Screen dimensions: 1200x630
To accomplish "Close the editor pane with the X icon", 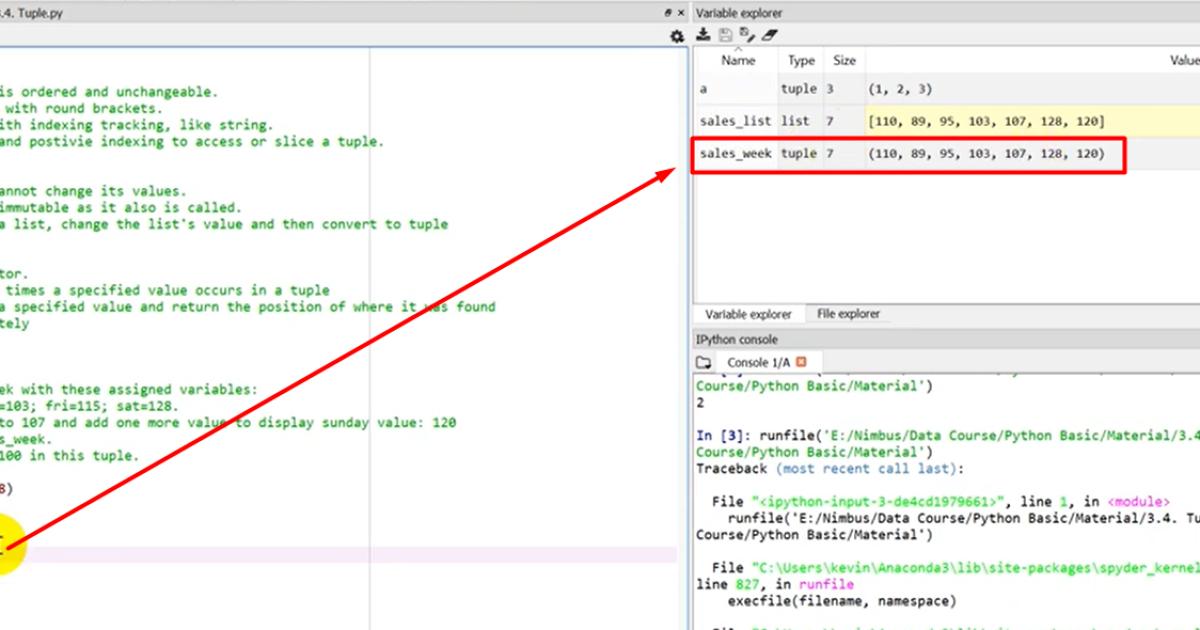I will [681, 13].
